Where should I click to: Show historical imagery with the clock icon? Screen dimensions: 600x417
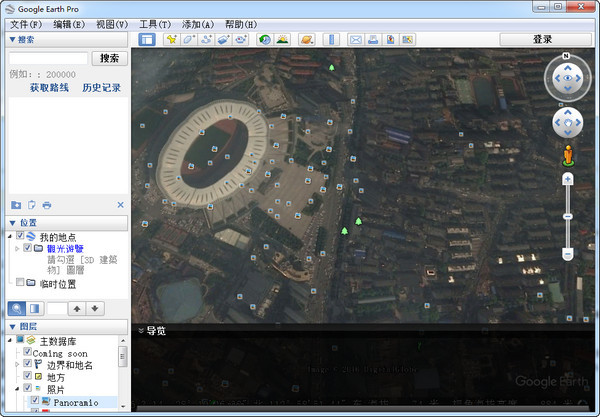point(265,40)
